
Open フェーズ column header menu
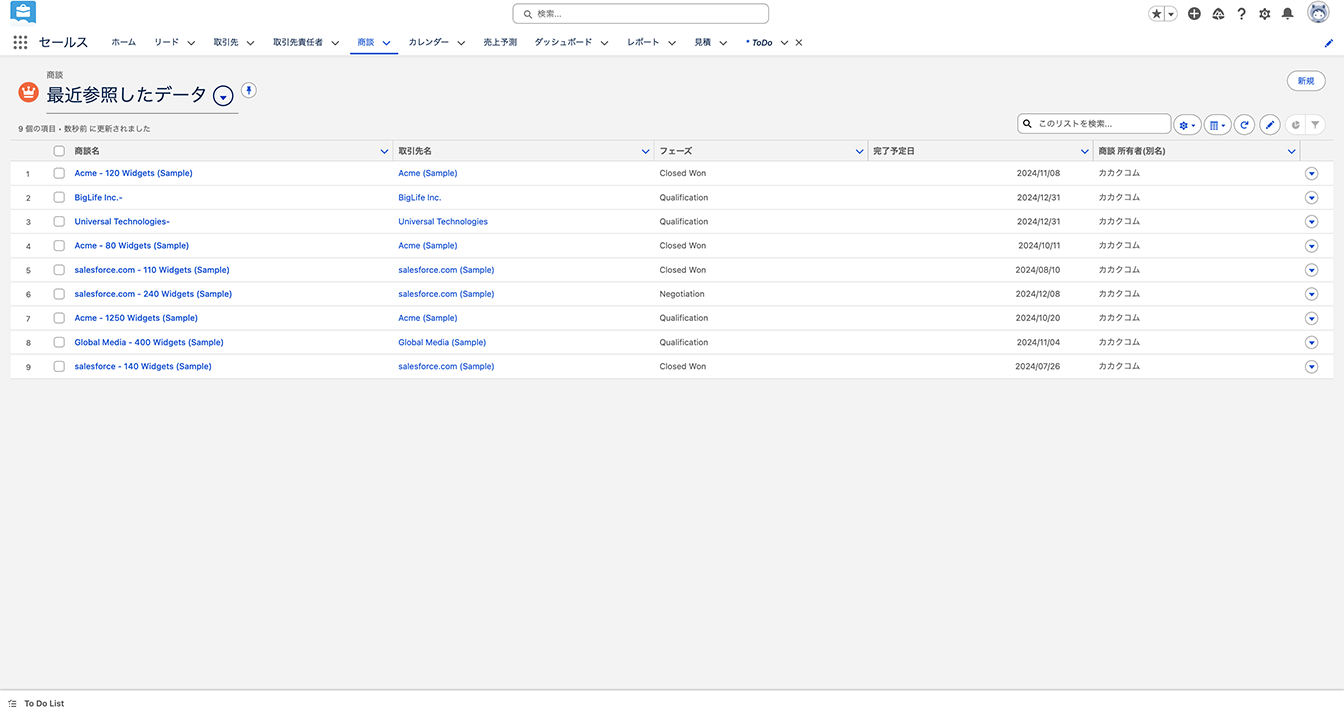pos(860,151)
